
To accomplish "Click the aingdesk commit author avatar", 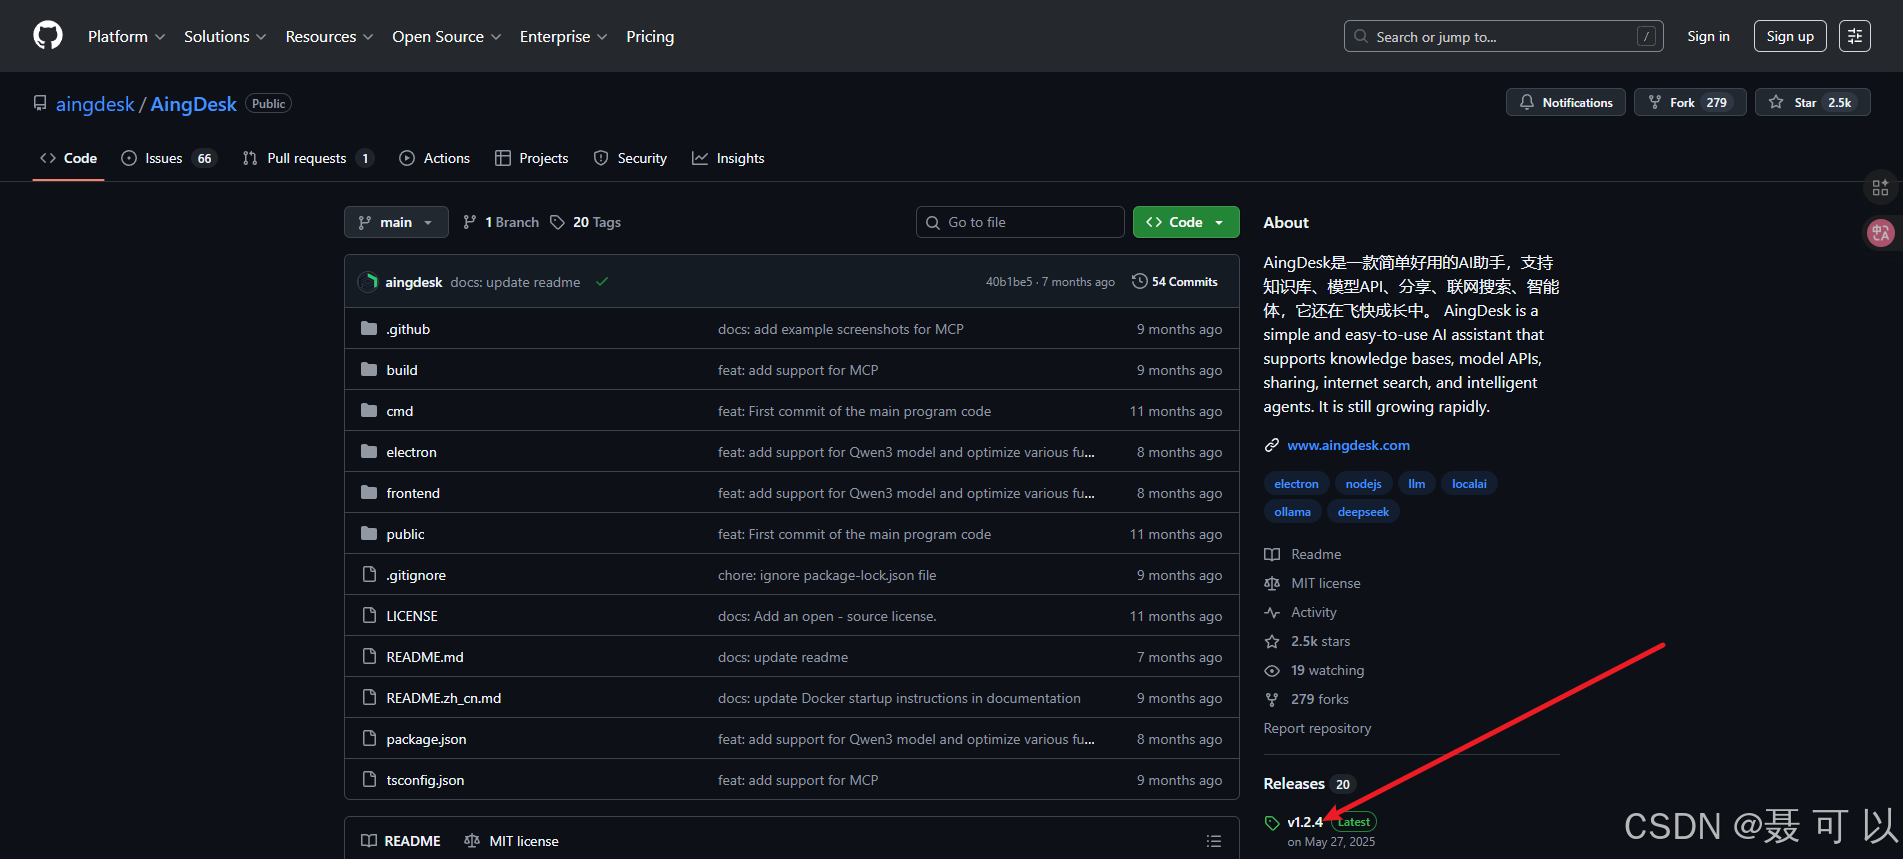I will pyautogui.click(x=368, y=282).
